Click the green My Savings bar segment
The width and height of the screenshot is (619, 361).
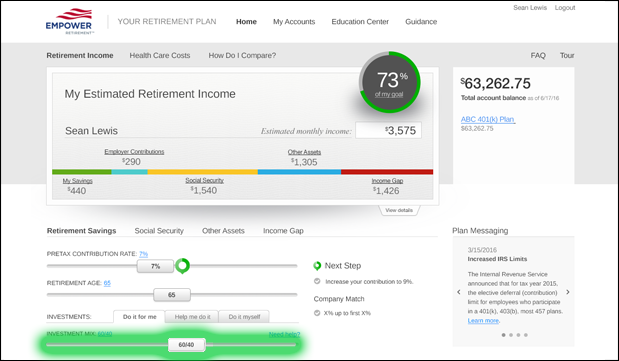pos(82,172)
